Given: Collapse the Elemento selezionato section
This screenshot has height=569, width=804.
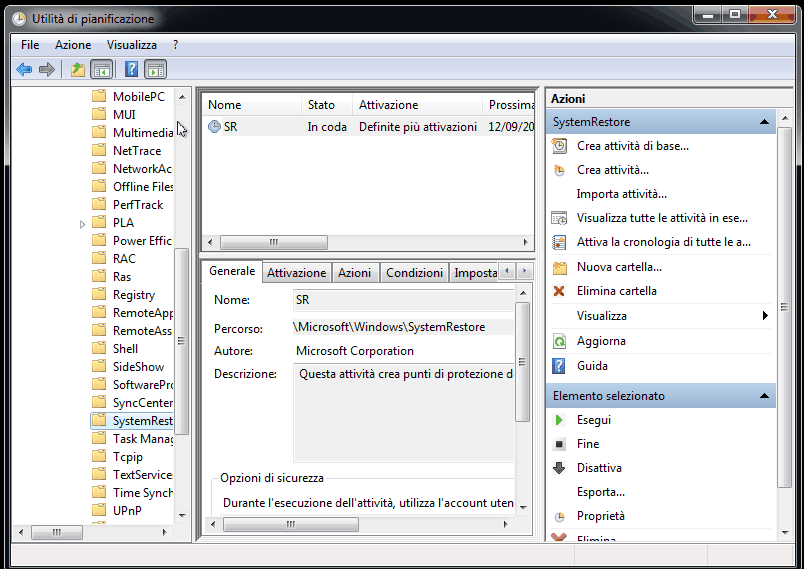Looking at the screenshot, I should pos(764,396).
